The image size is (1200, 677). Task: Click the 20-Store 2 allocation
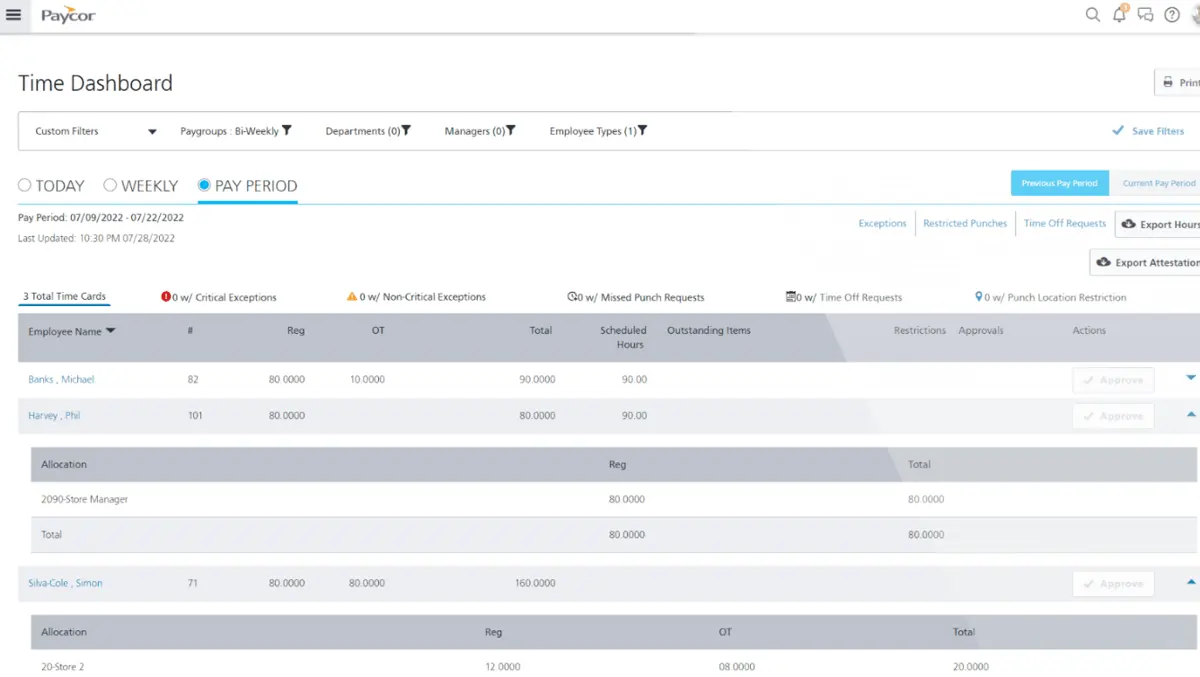pyautogui.click(x=62, y=666)
